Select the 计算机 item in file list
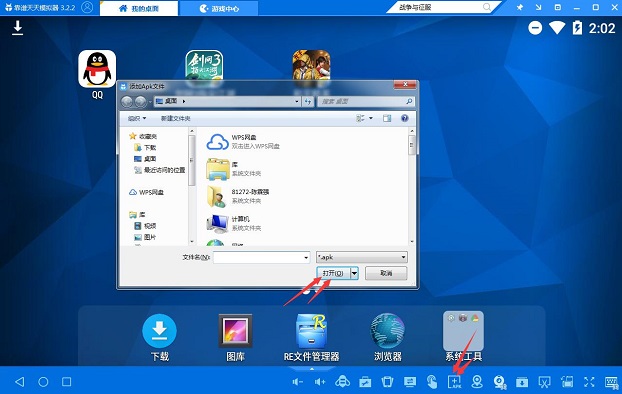This screenshot has height=394, width=622. [234, 223]
